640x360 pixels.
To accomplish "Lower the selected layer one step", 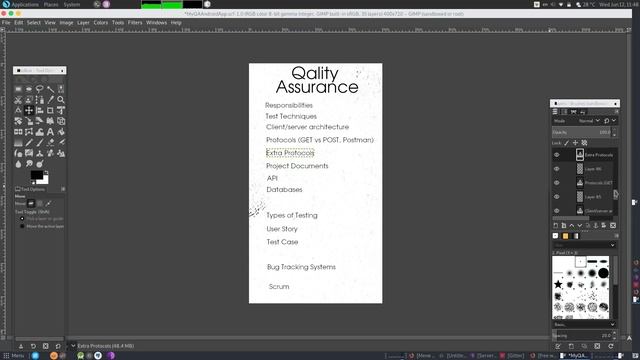I will [580, 225].
